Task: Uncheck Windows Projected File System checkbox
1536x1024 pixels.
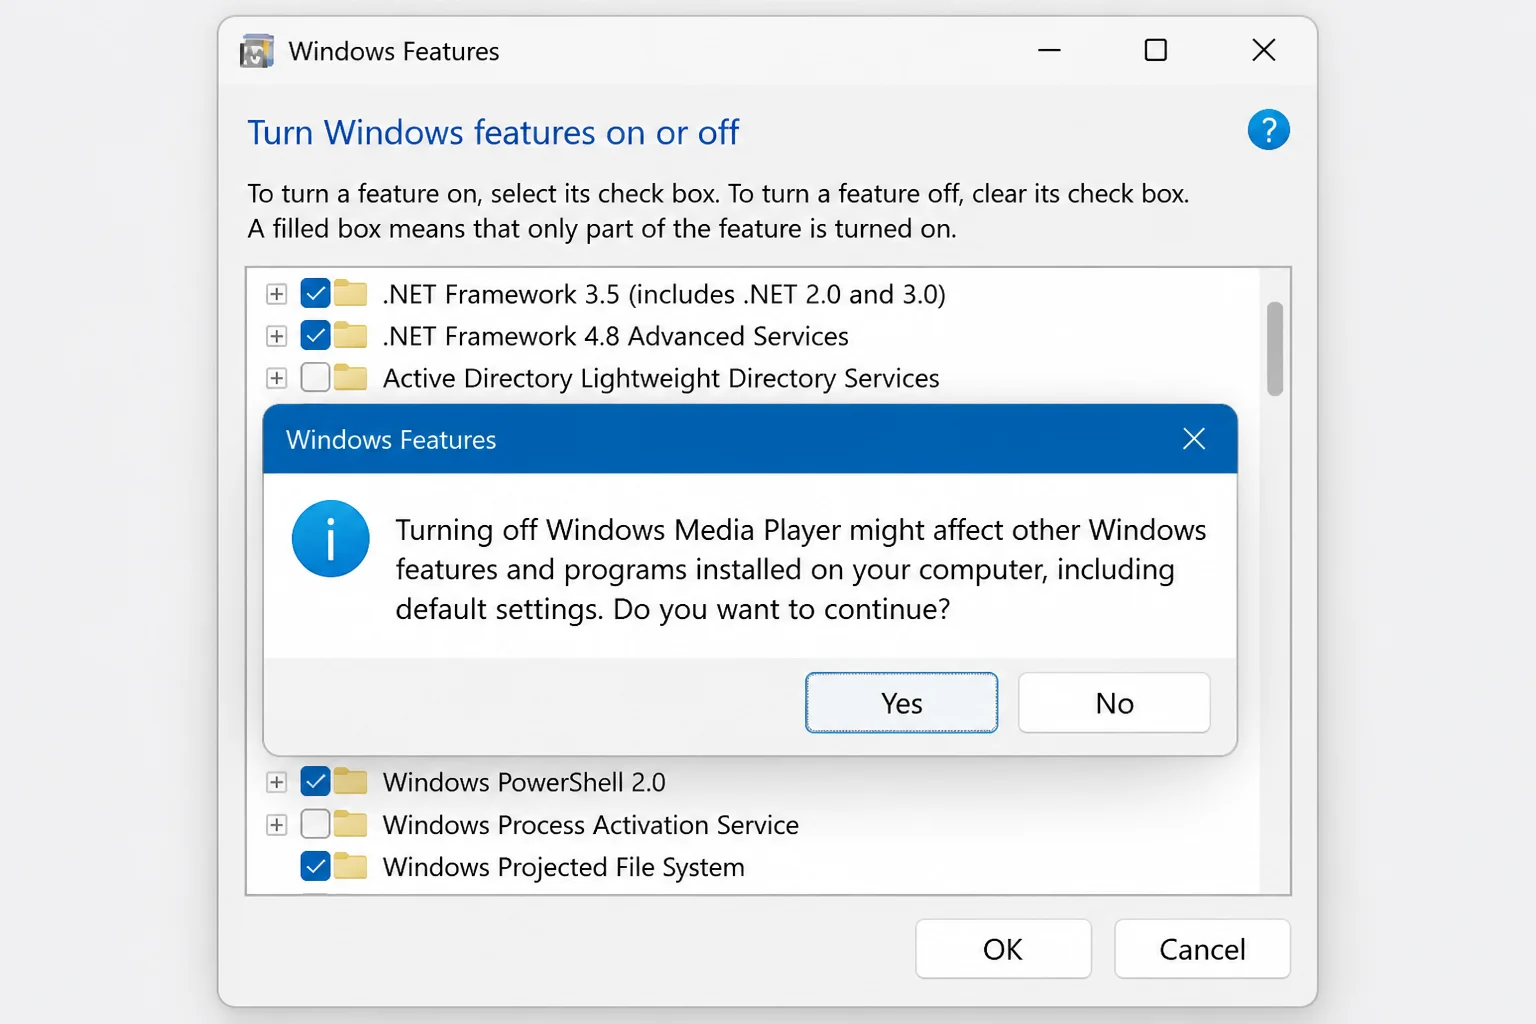Action: point(315,866)
